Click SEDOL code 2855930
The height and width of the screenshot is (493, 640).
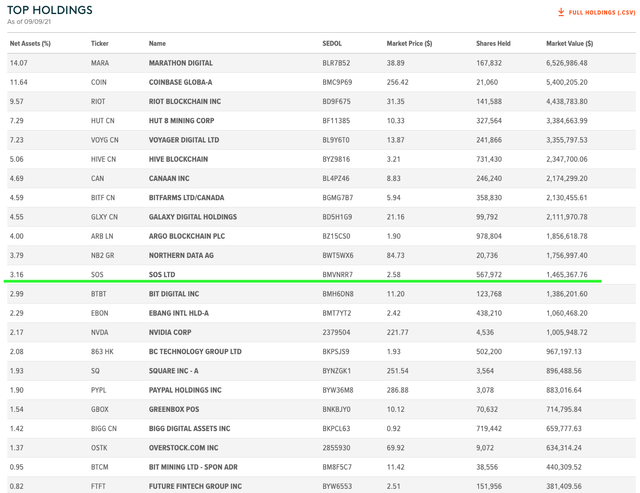(336, 448)
